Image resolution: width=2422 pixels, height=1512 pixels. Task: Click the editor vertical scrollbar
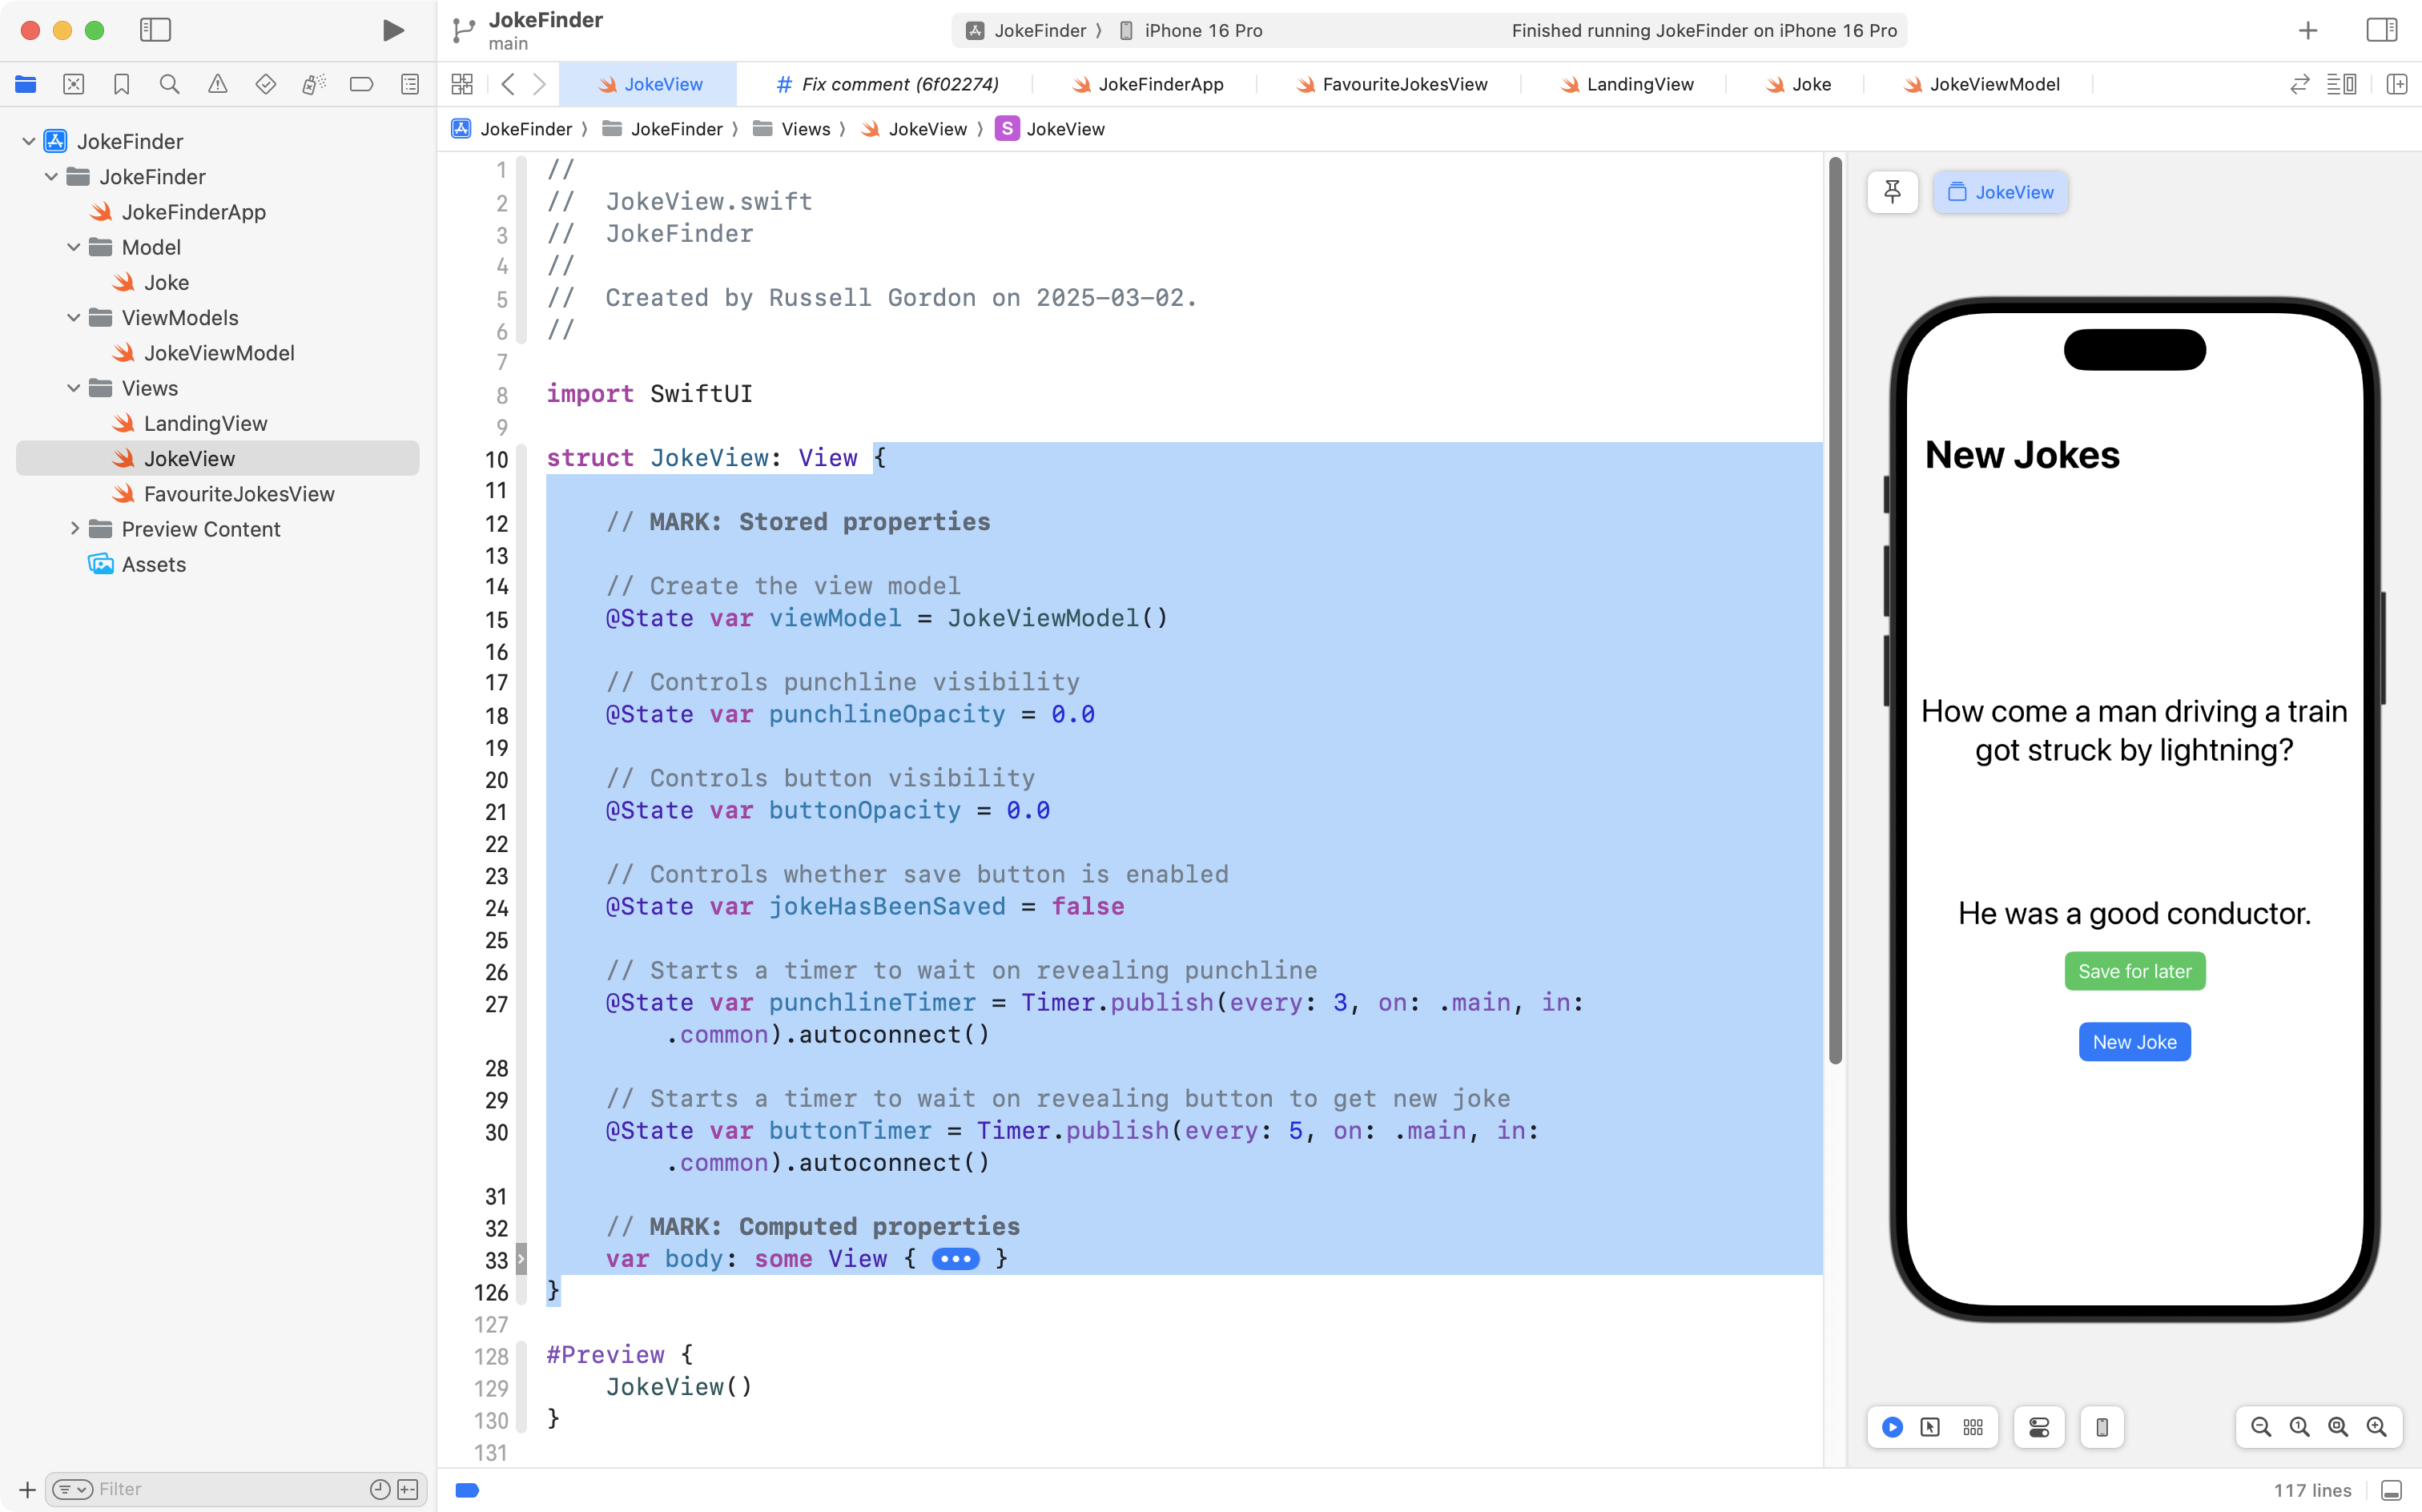[1835, 610]
